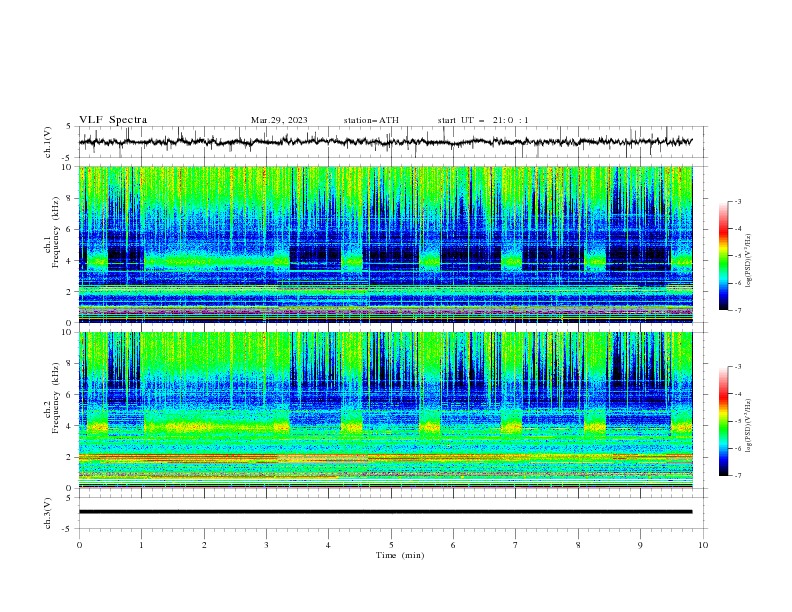Screen dimensions: 792x612
Task: Click time axis tick label "9"
Action: click(640, 545)
